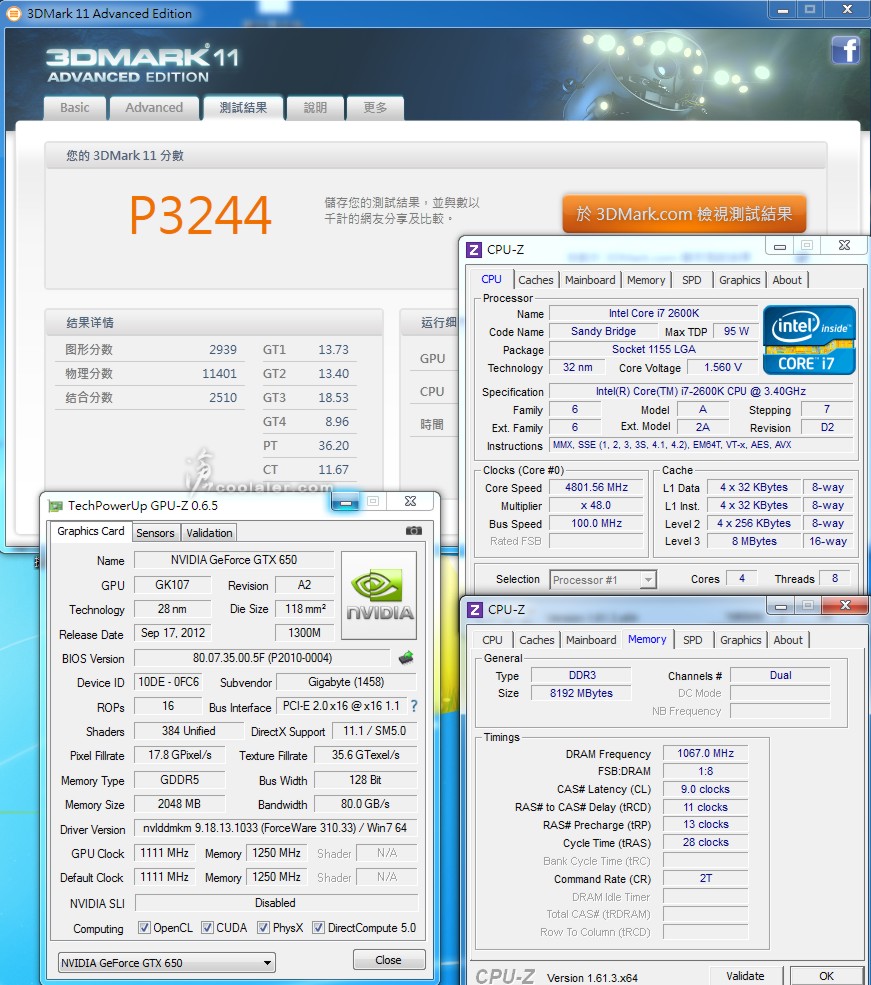This screenshot has height=985, width=871.
Task: Click the GT4 result value 8.96
Action: tap(337, 422)
